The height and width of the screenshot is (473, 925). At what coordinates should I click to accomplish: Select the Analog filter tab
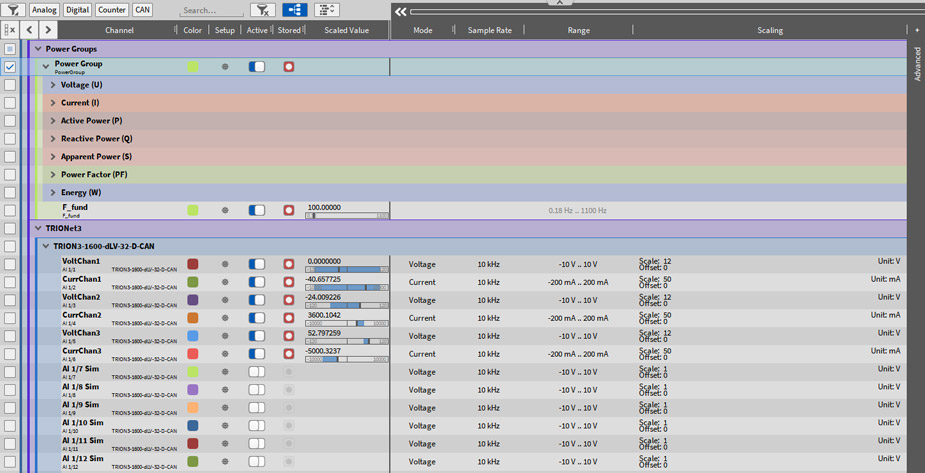[x=44, y=10]
